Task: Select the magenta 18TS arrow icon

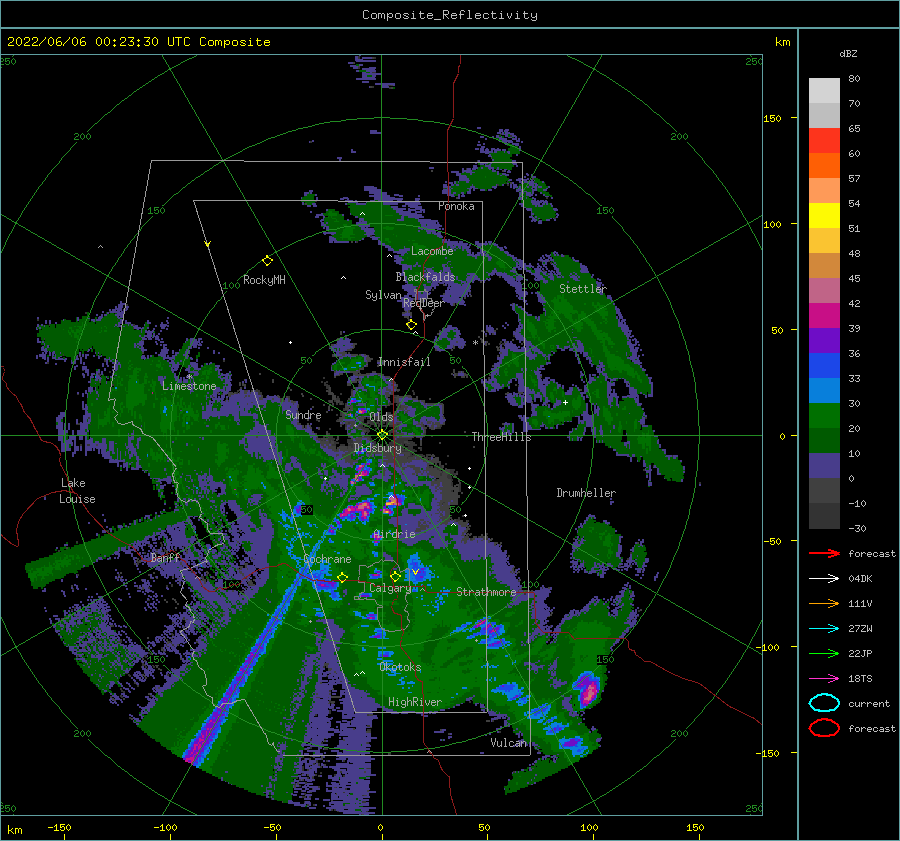Action: click(824, 679)
